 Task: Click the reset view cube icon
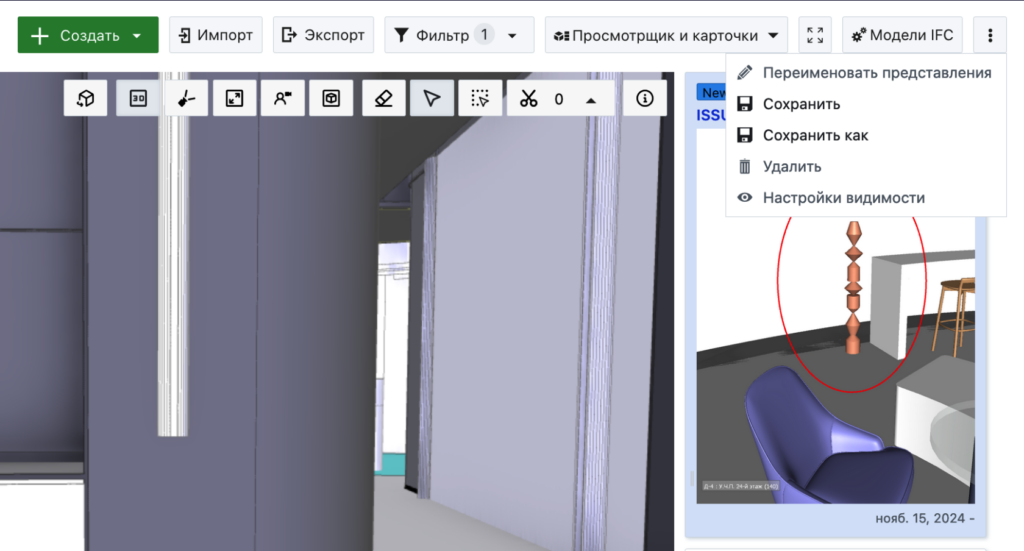click(x=86, y=98)
